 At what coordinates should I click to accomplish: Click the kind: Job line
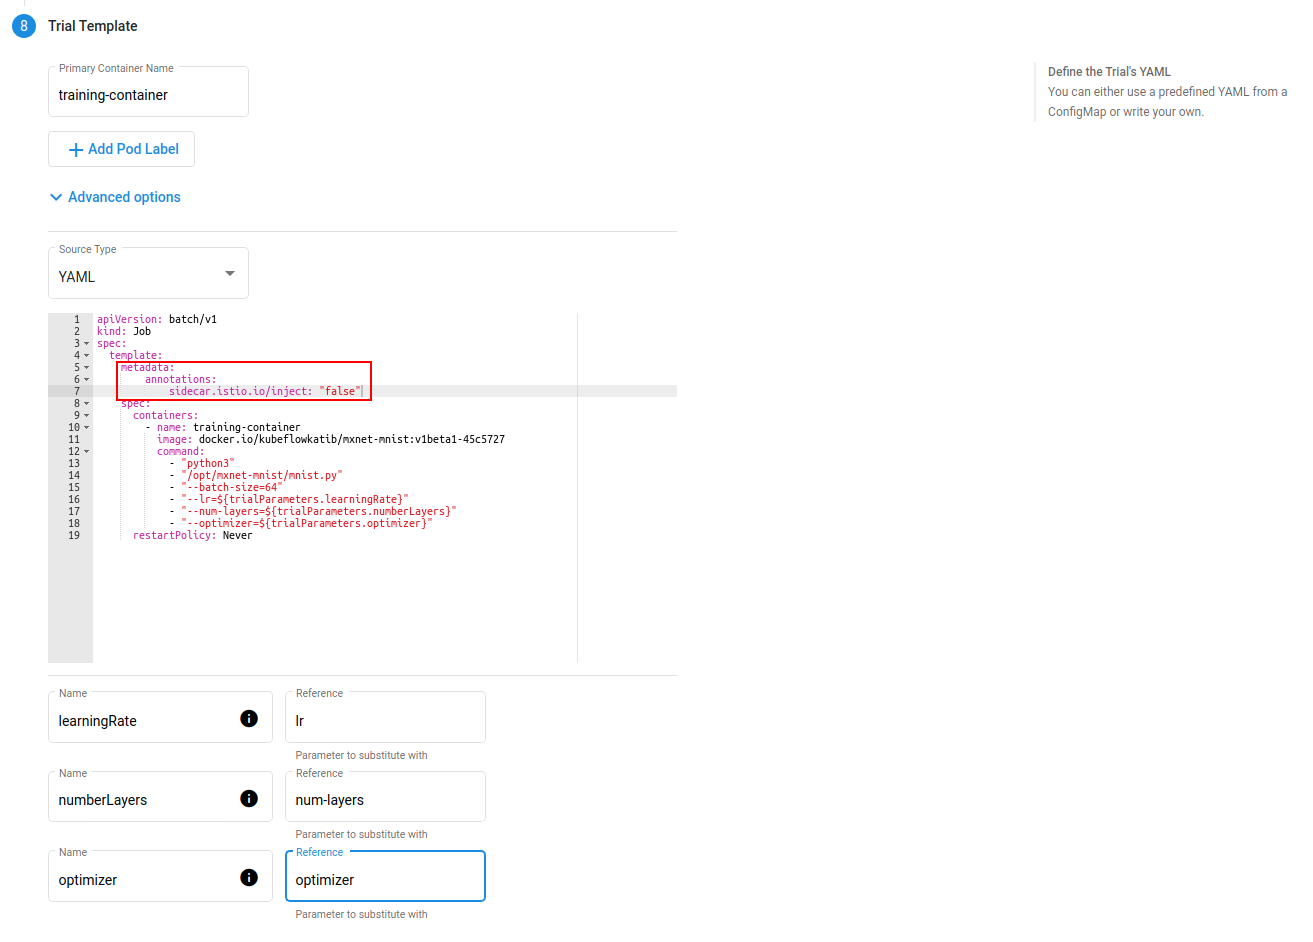(124, 332)
